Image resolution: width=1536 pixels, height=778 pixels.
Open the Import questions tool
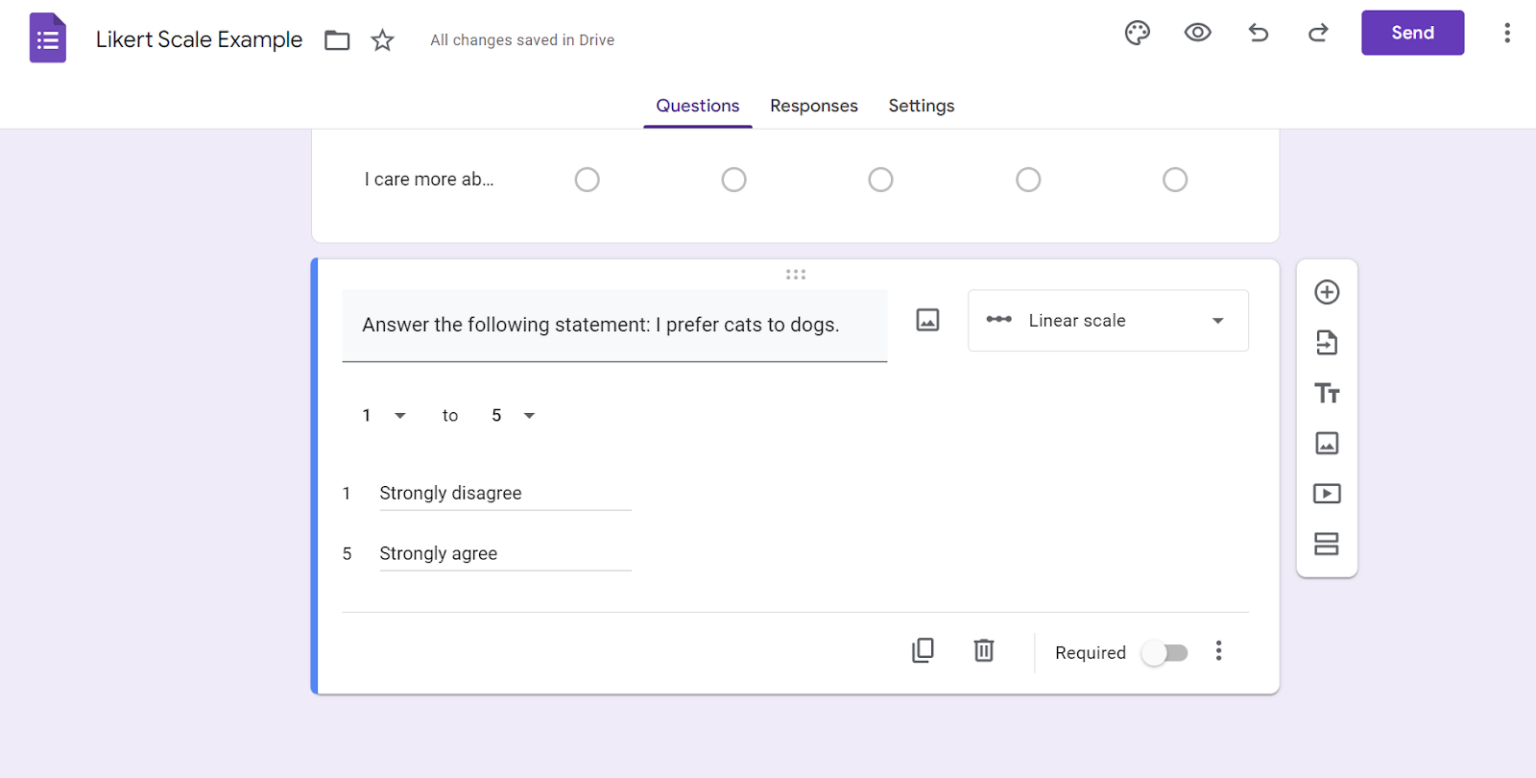pyautogui.click(x=1327, y=342)
